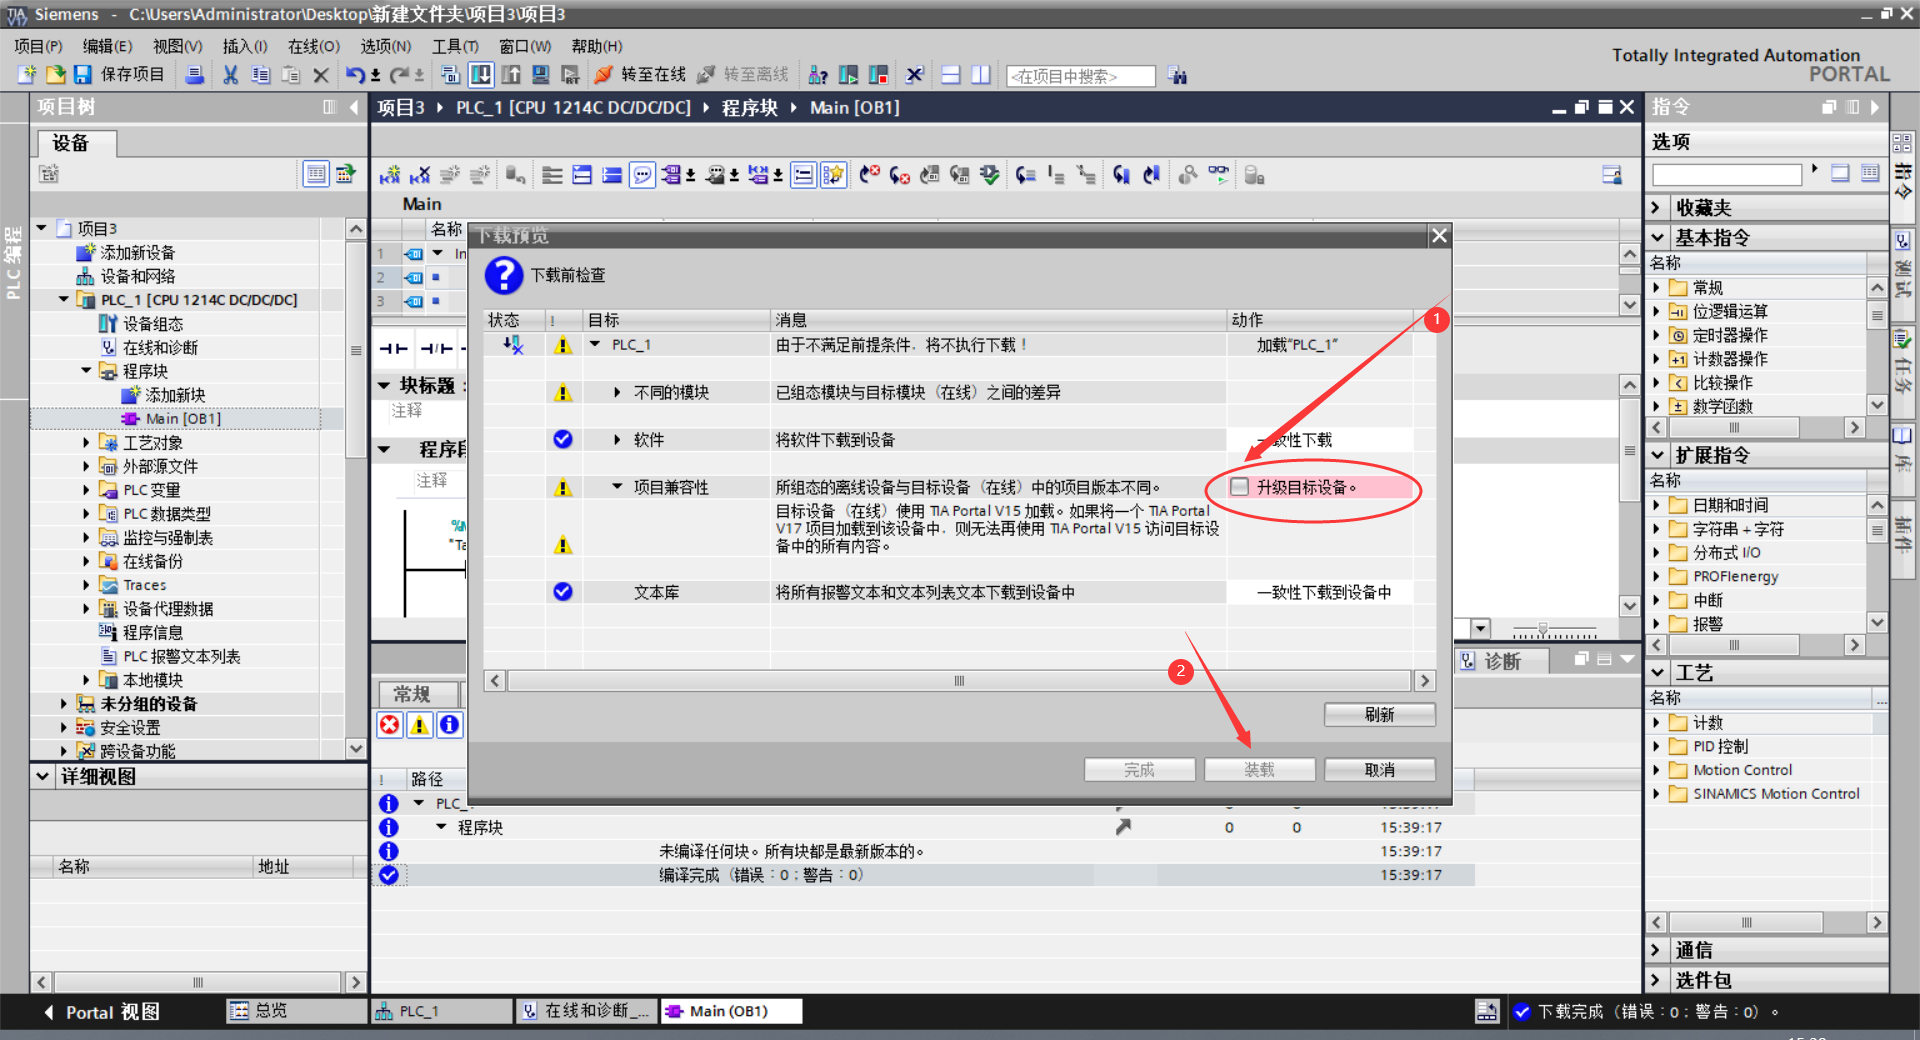
Task: Collapse PLC_1 row in download preview
Action: (x=595, y=344)
